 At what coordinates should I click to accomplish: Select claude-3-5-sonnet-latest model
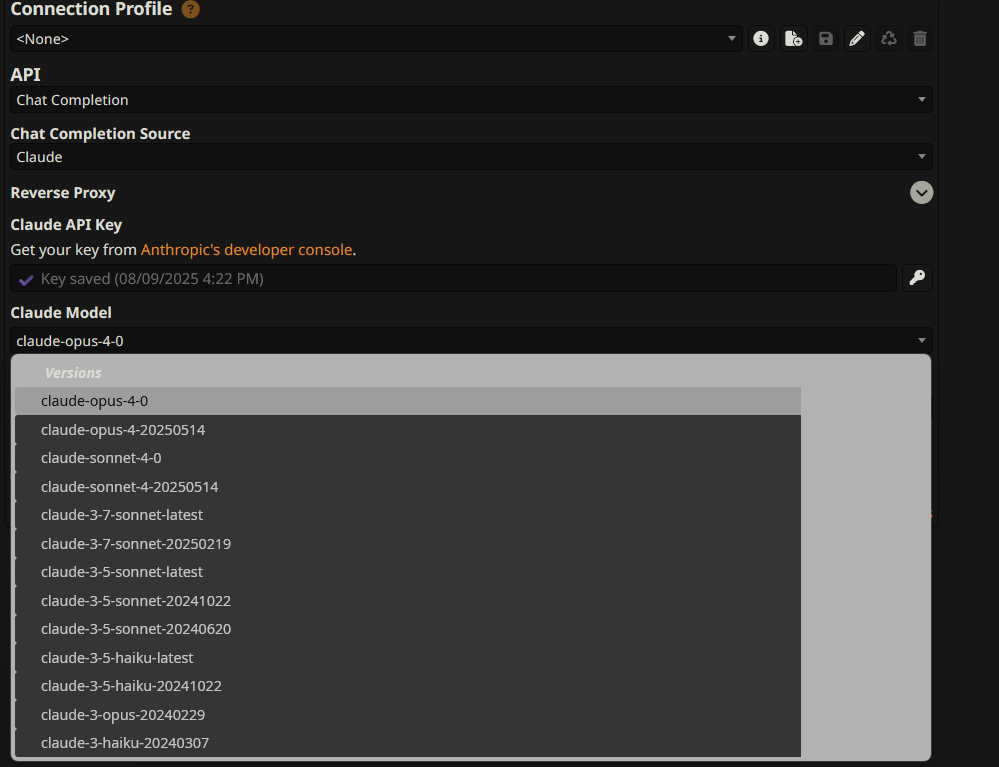pos(408,572)
